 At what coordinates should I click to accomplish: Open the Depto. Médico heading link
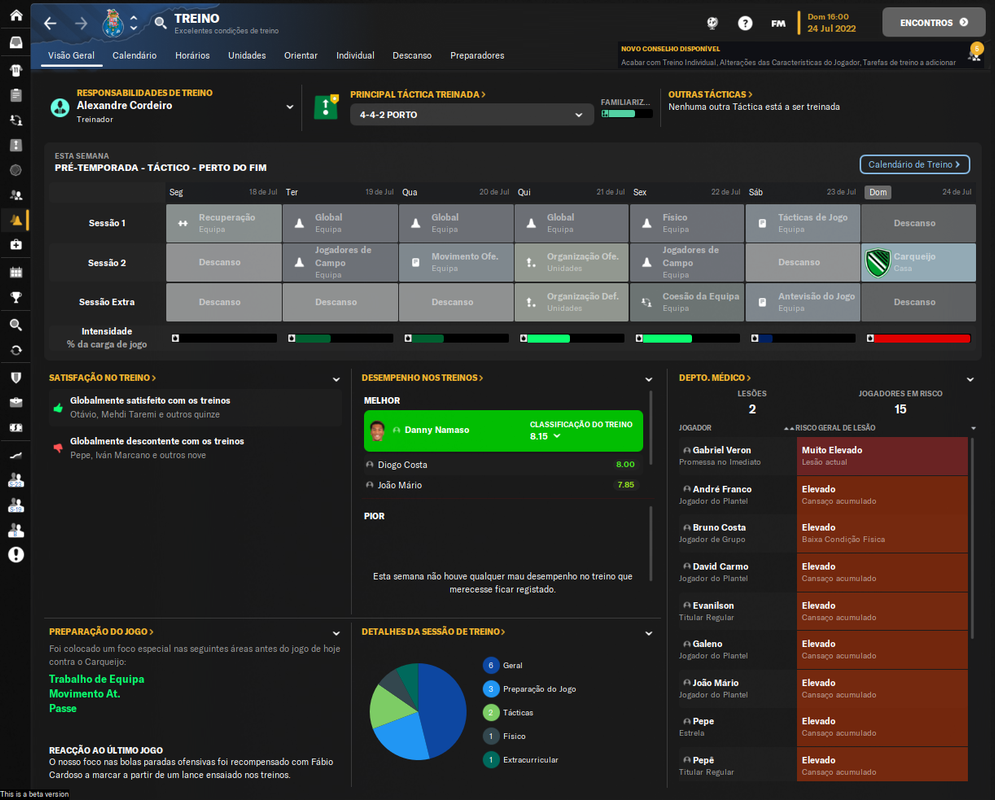715,378
